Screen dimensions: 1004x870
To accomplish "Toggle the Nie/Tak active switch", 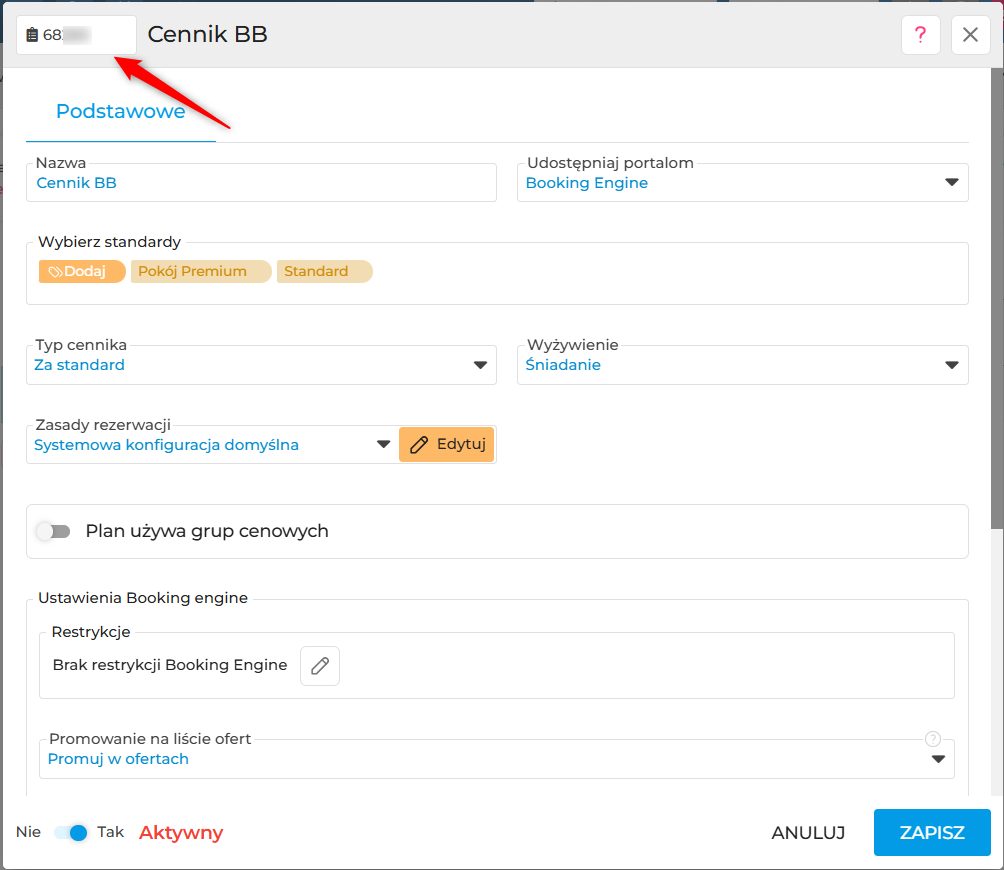I will click(x=70, y=832).
